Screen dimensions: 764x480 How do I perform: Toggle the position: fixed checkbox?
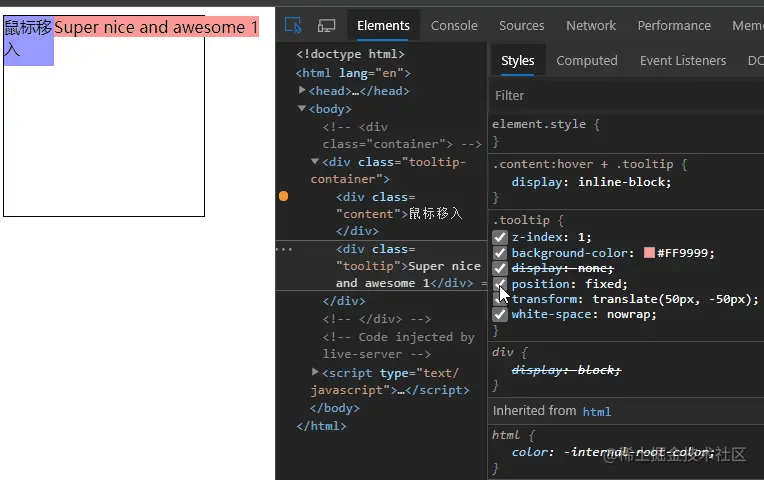499,284
